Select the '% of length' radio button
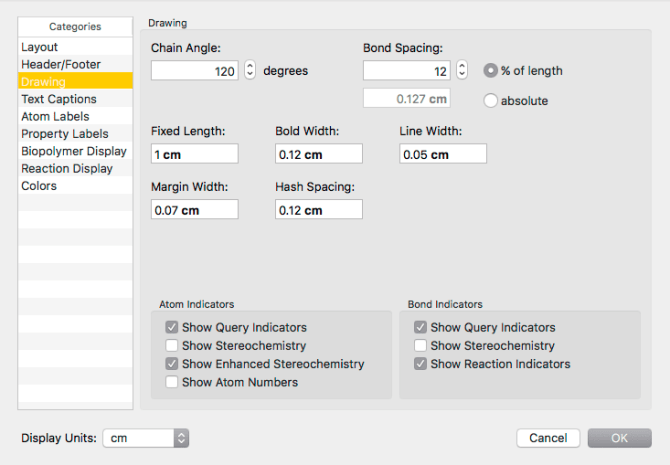The height and width of the screenshot is (465, 670). 491,71
